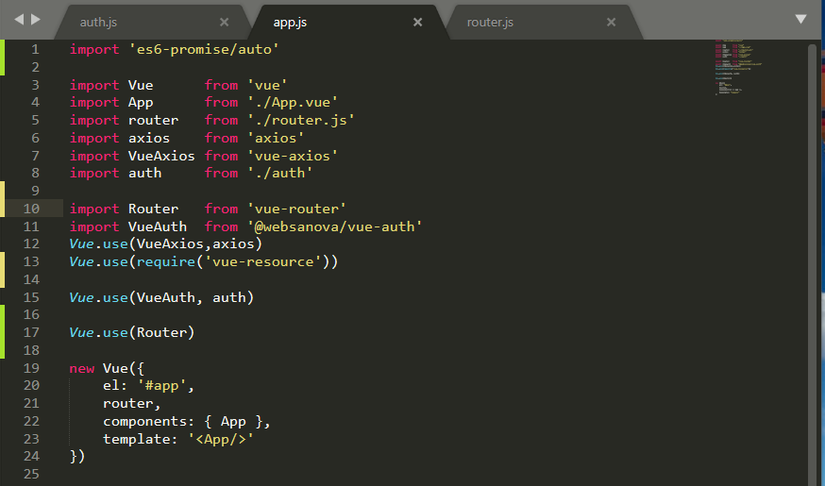This screenshot has height=486, width=825.
Task: Click Router argument in Vue.use(Router)
Action: tap(162, 333)
